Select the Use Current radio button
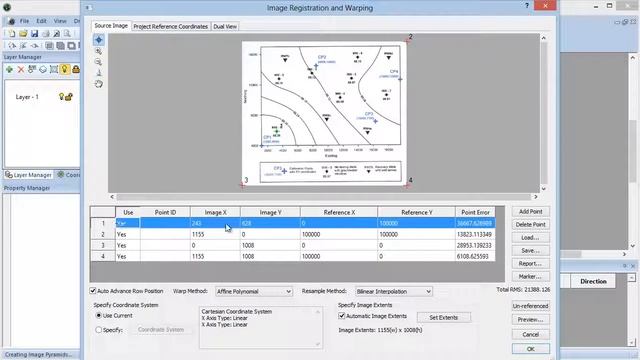 pyautogui.click(x=98, y=316)
